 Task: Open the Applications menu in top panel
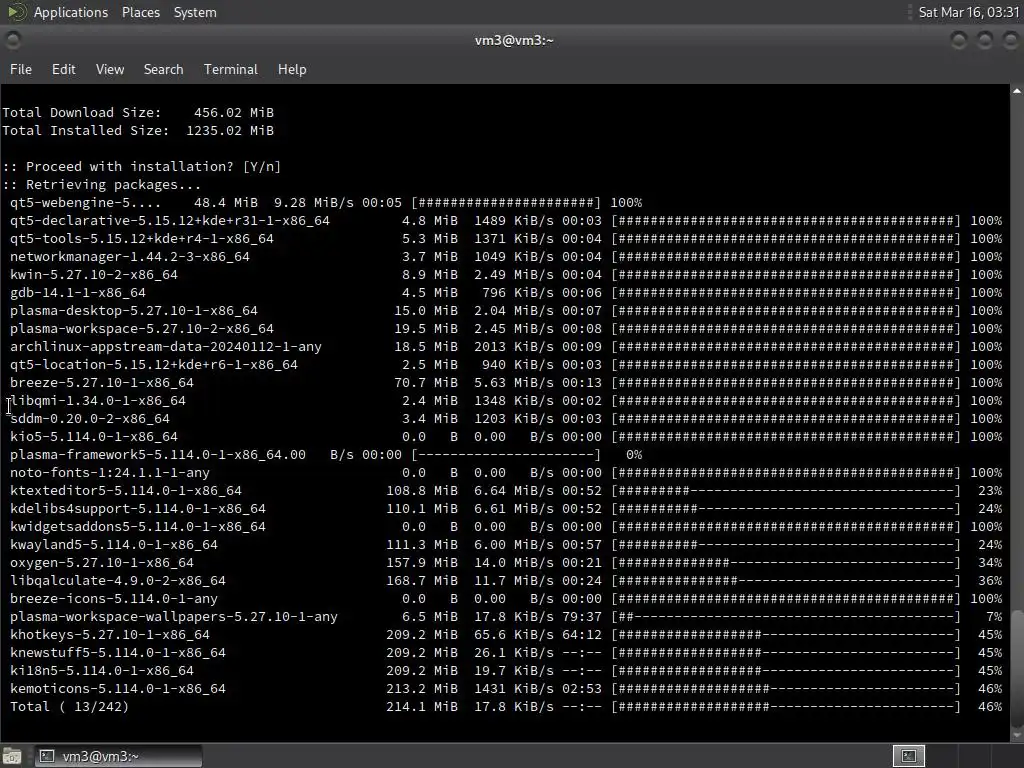[x=71, y=12]
